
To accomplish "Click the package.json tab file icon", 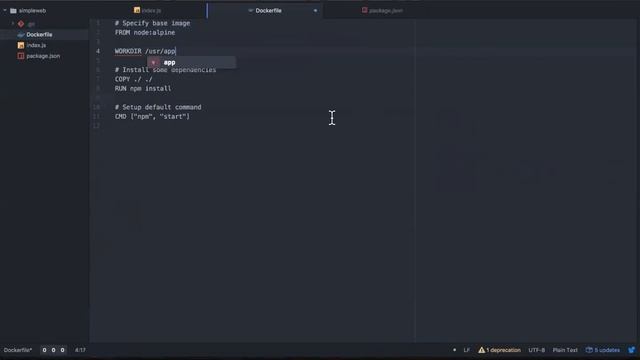I will coord(364,10).
